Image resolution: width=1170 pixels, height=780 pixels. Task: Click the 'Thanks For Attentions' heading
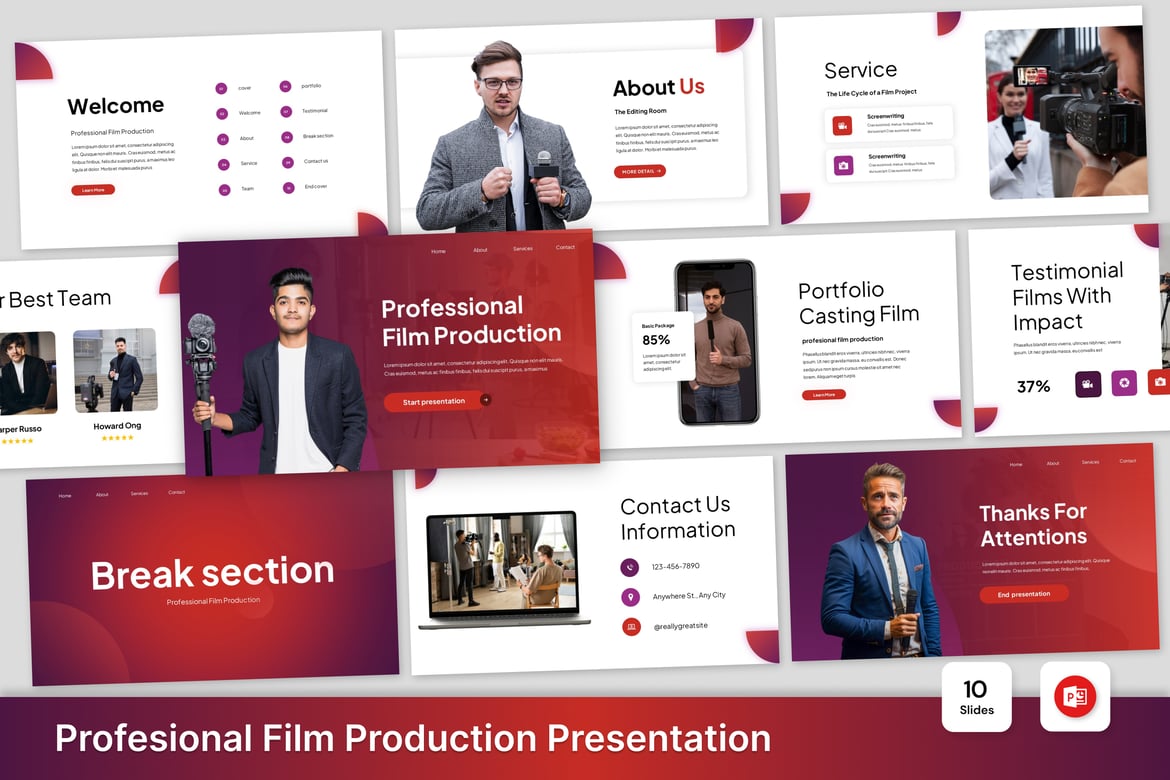pos(1033,525)
